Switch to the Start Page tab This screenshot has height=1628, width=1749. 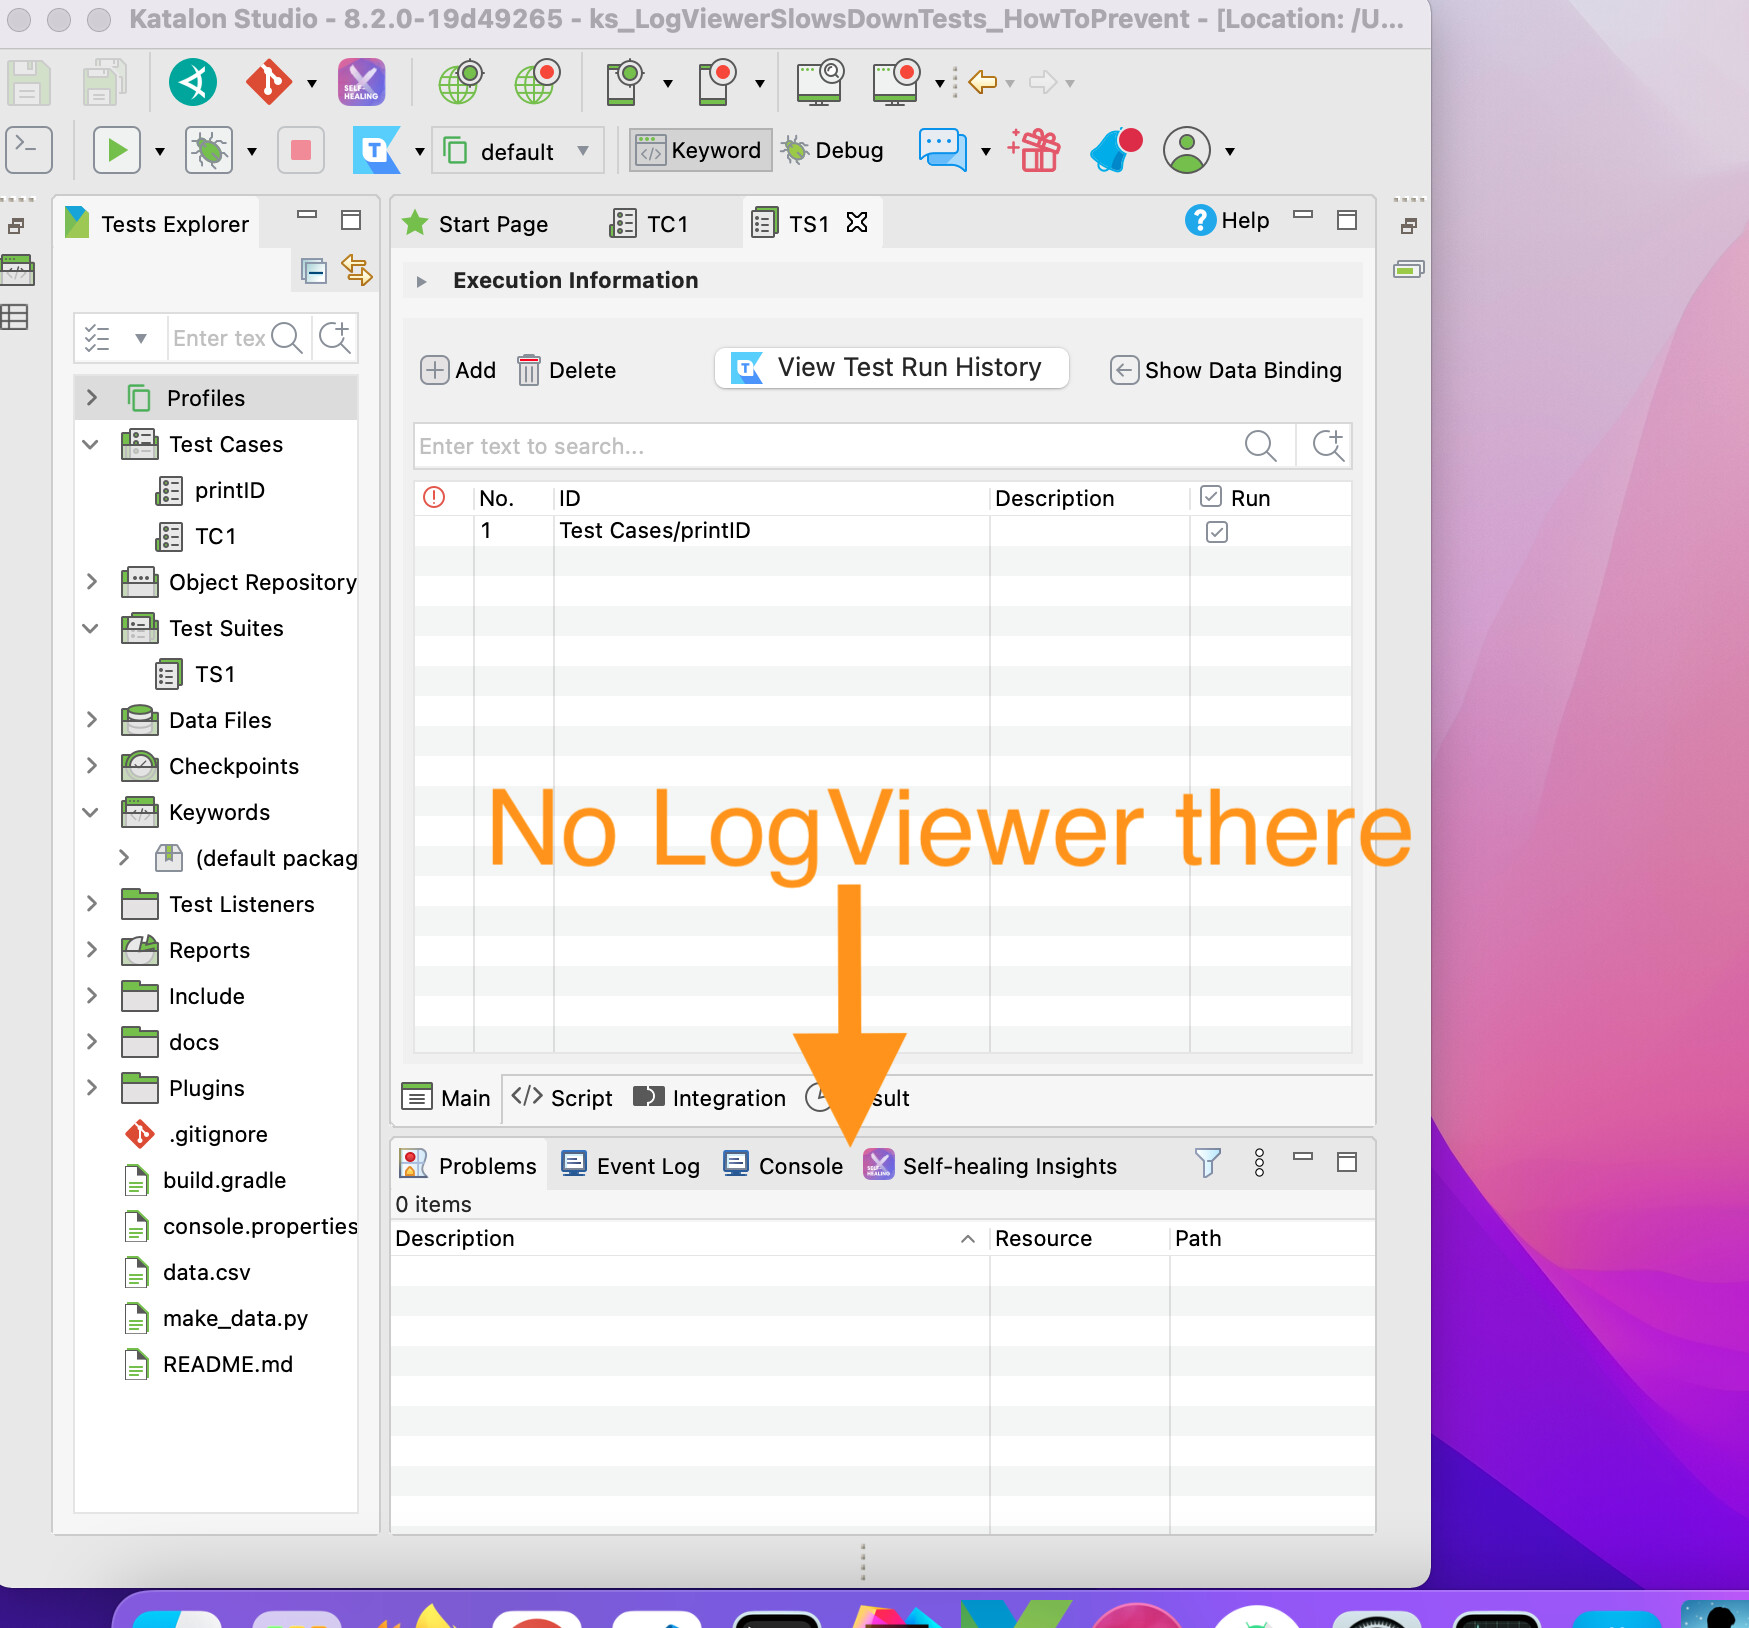476,223
